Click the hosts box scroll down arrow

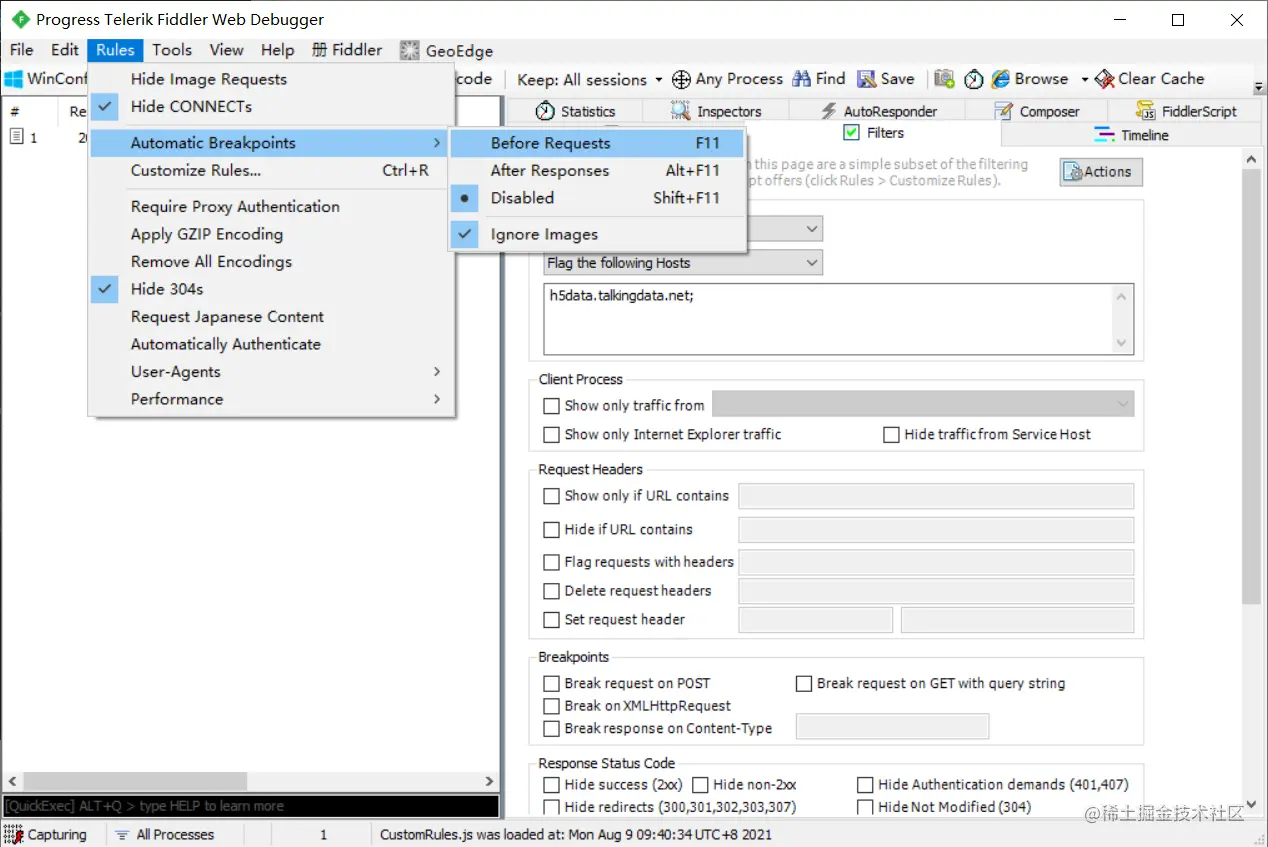coord(1123,343)
